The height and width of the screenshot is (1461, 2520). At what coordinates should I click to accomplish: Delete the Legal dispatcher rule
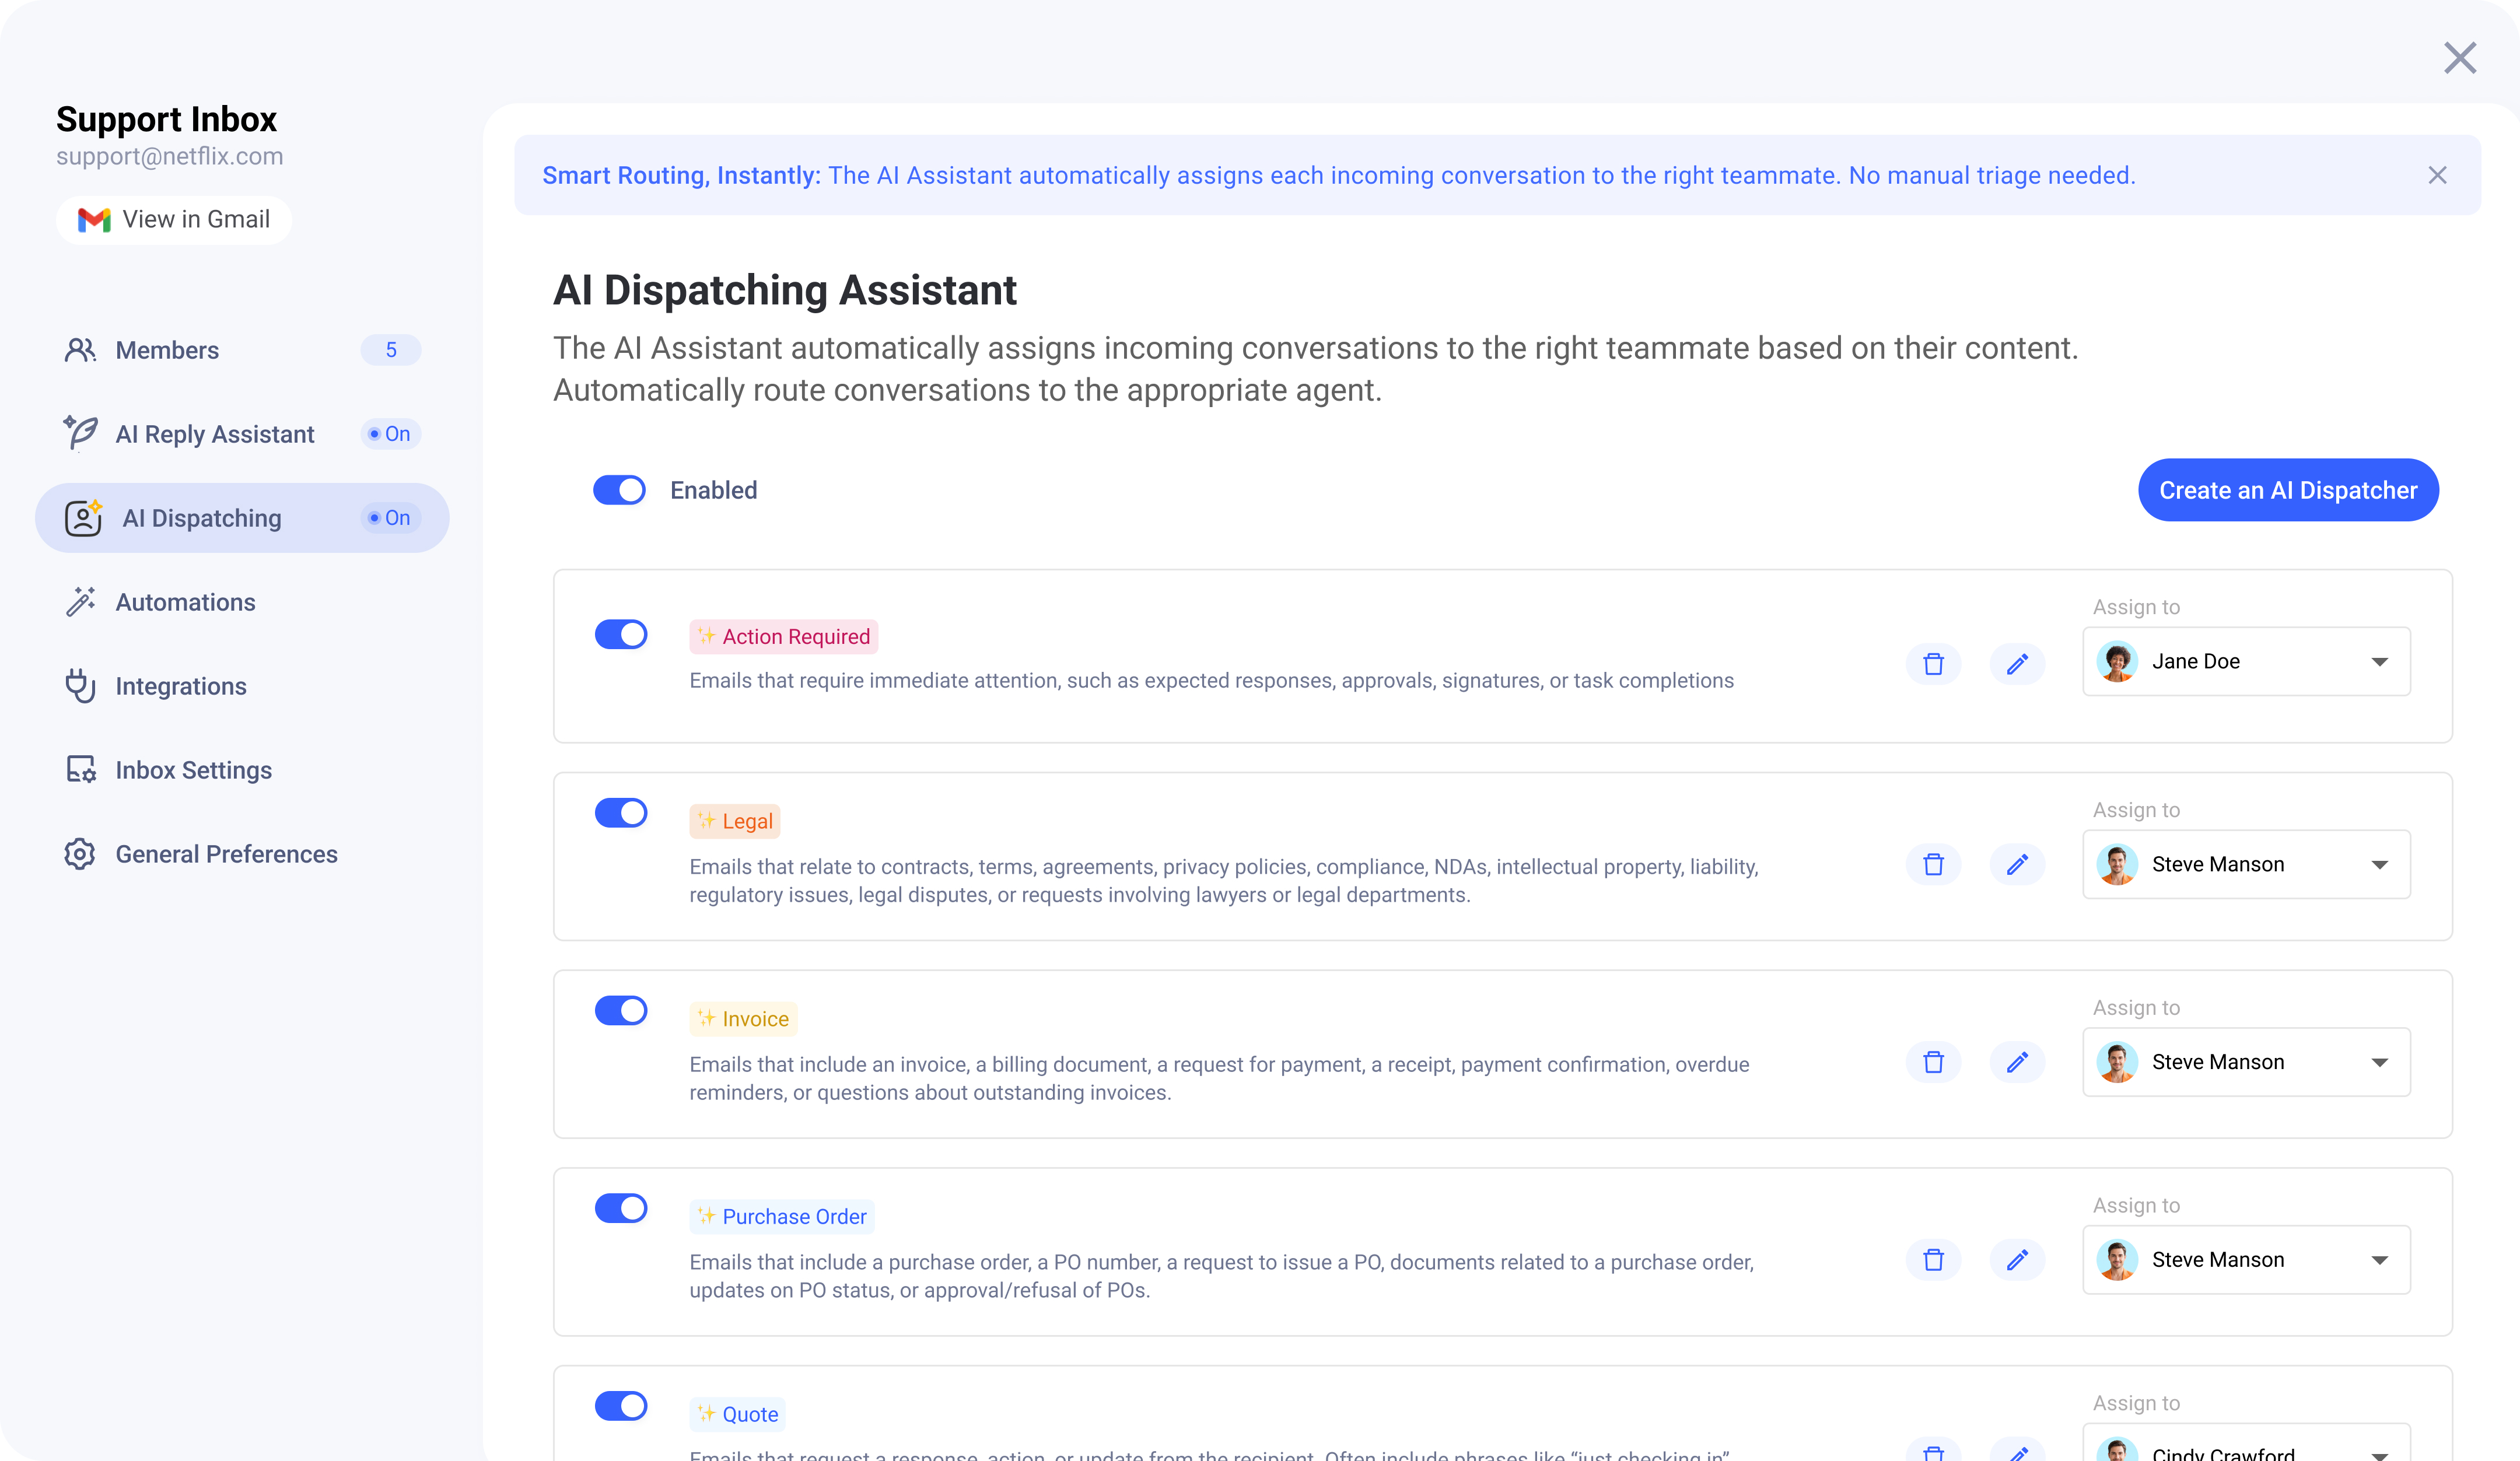[1933, 865]
